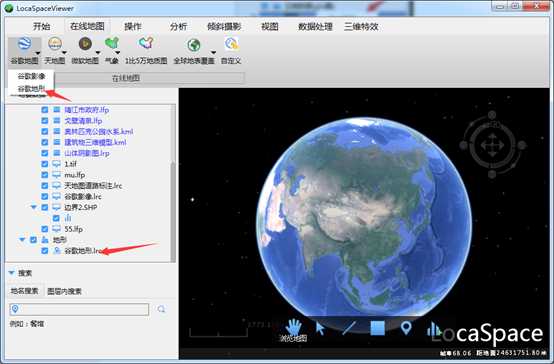The width and height of the screenshot is (554, 364).
Task: Switch to the 视图 ribbon tab
Action: pyautogui.click(x=270, y=27)
